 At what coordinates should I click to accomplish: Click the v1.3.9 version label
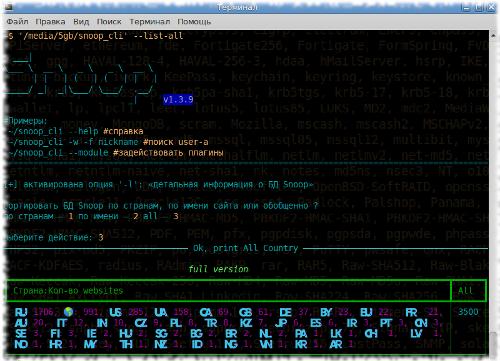pos(178,99)
